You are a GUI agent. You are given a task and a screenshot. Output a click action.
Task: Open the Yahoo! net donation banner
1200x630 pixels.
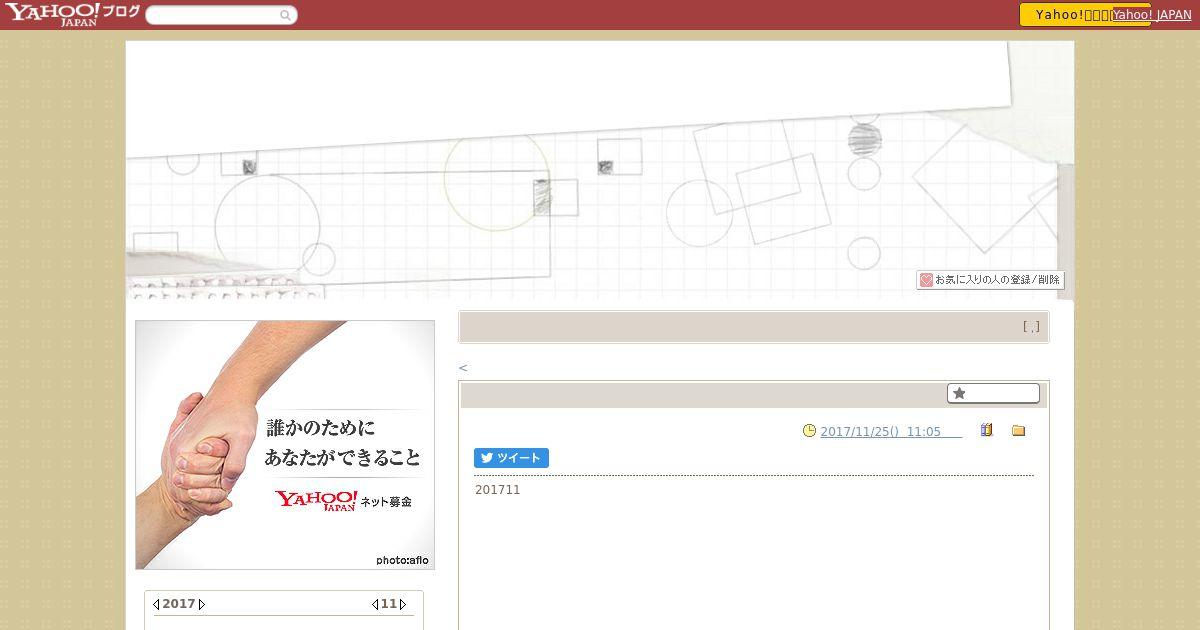point(285,445)
